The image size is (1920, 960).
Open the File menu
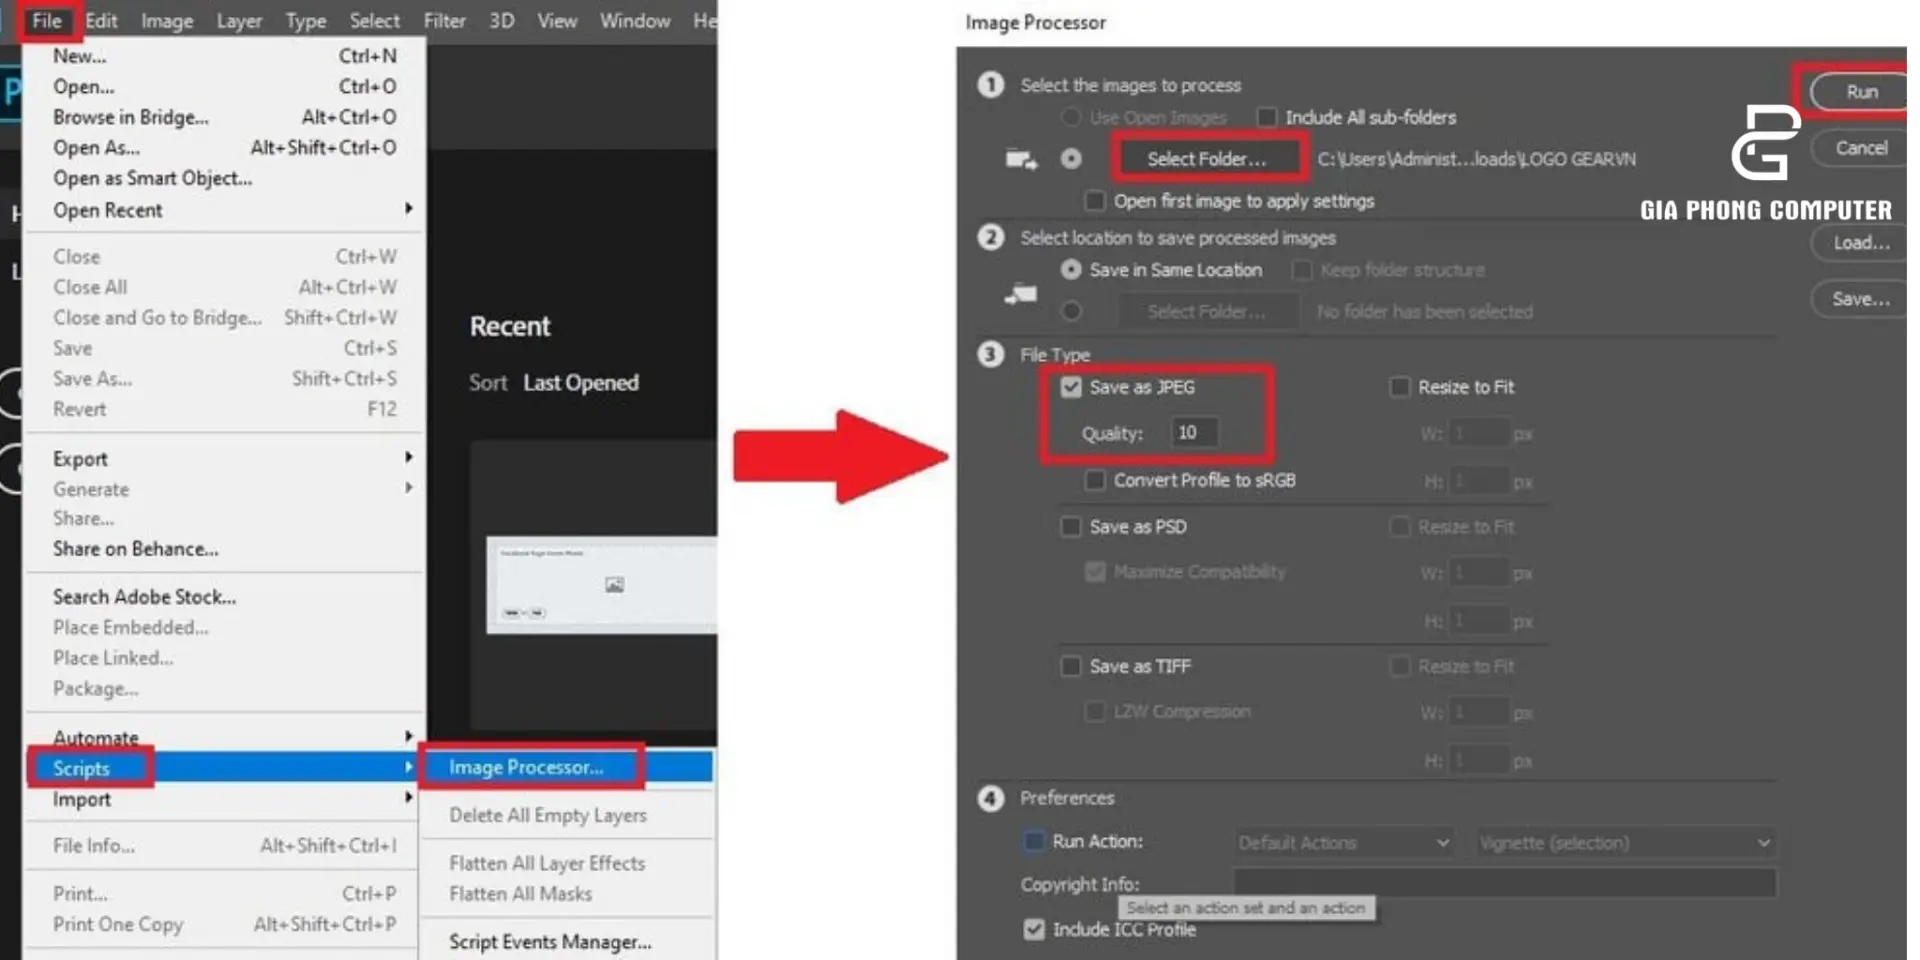pos(47,21)
